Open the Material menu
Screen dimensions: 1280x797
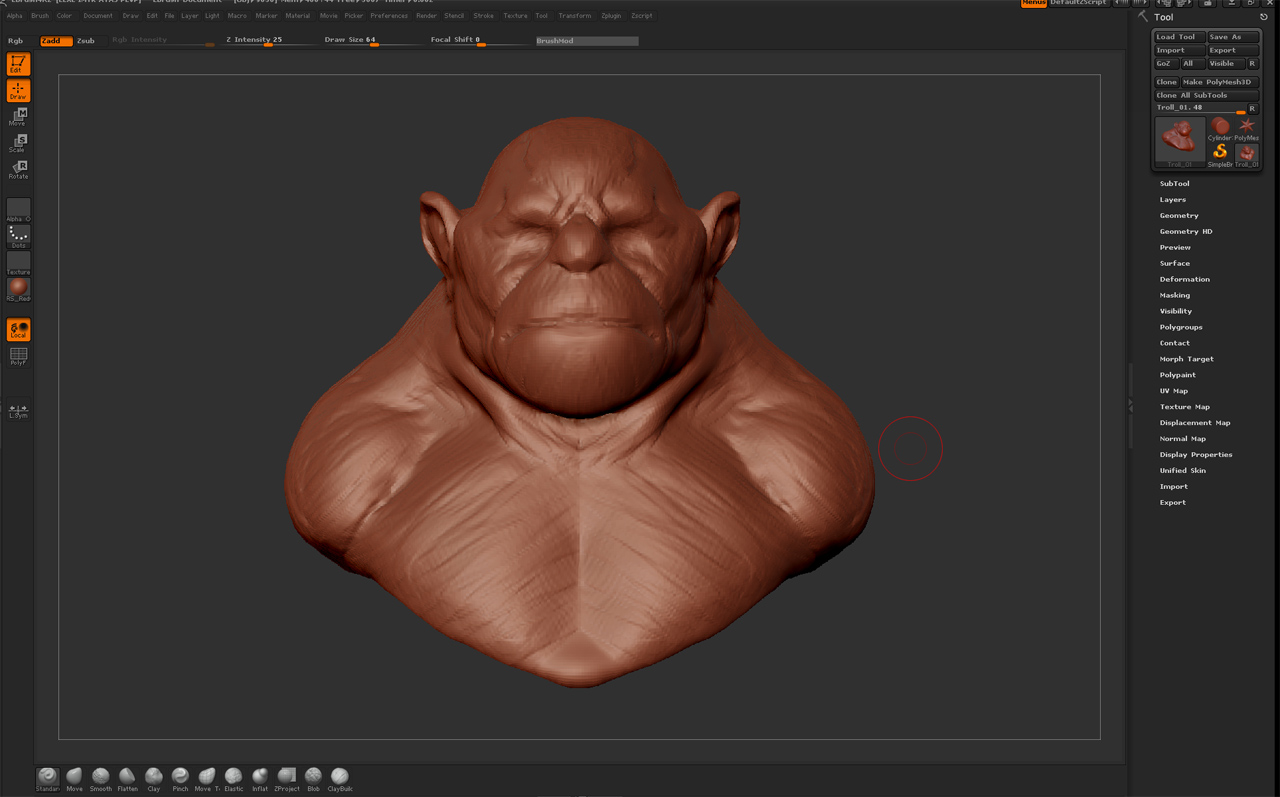(x=297, y=16)
